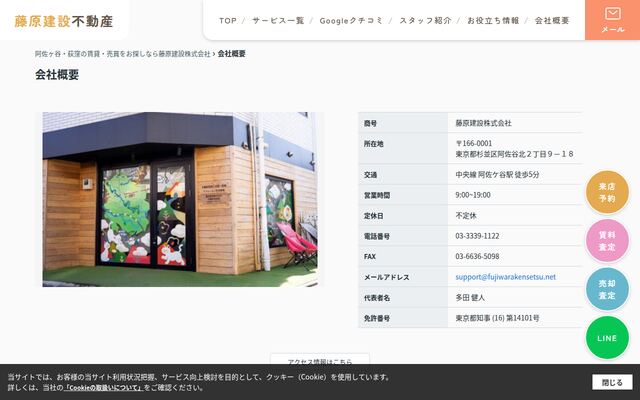Click the 商号 row label
640x400 pixels.
click(370, 123)
